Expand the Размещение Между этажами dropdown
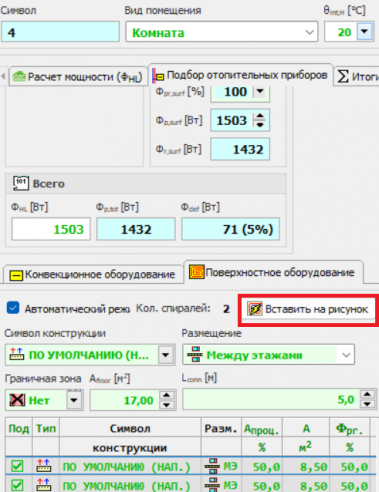 [x=346, y=355]
